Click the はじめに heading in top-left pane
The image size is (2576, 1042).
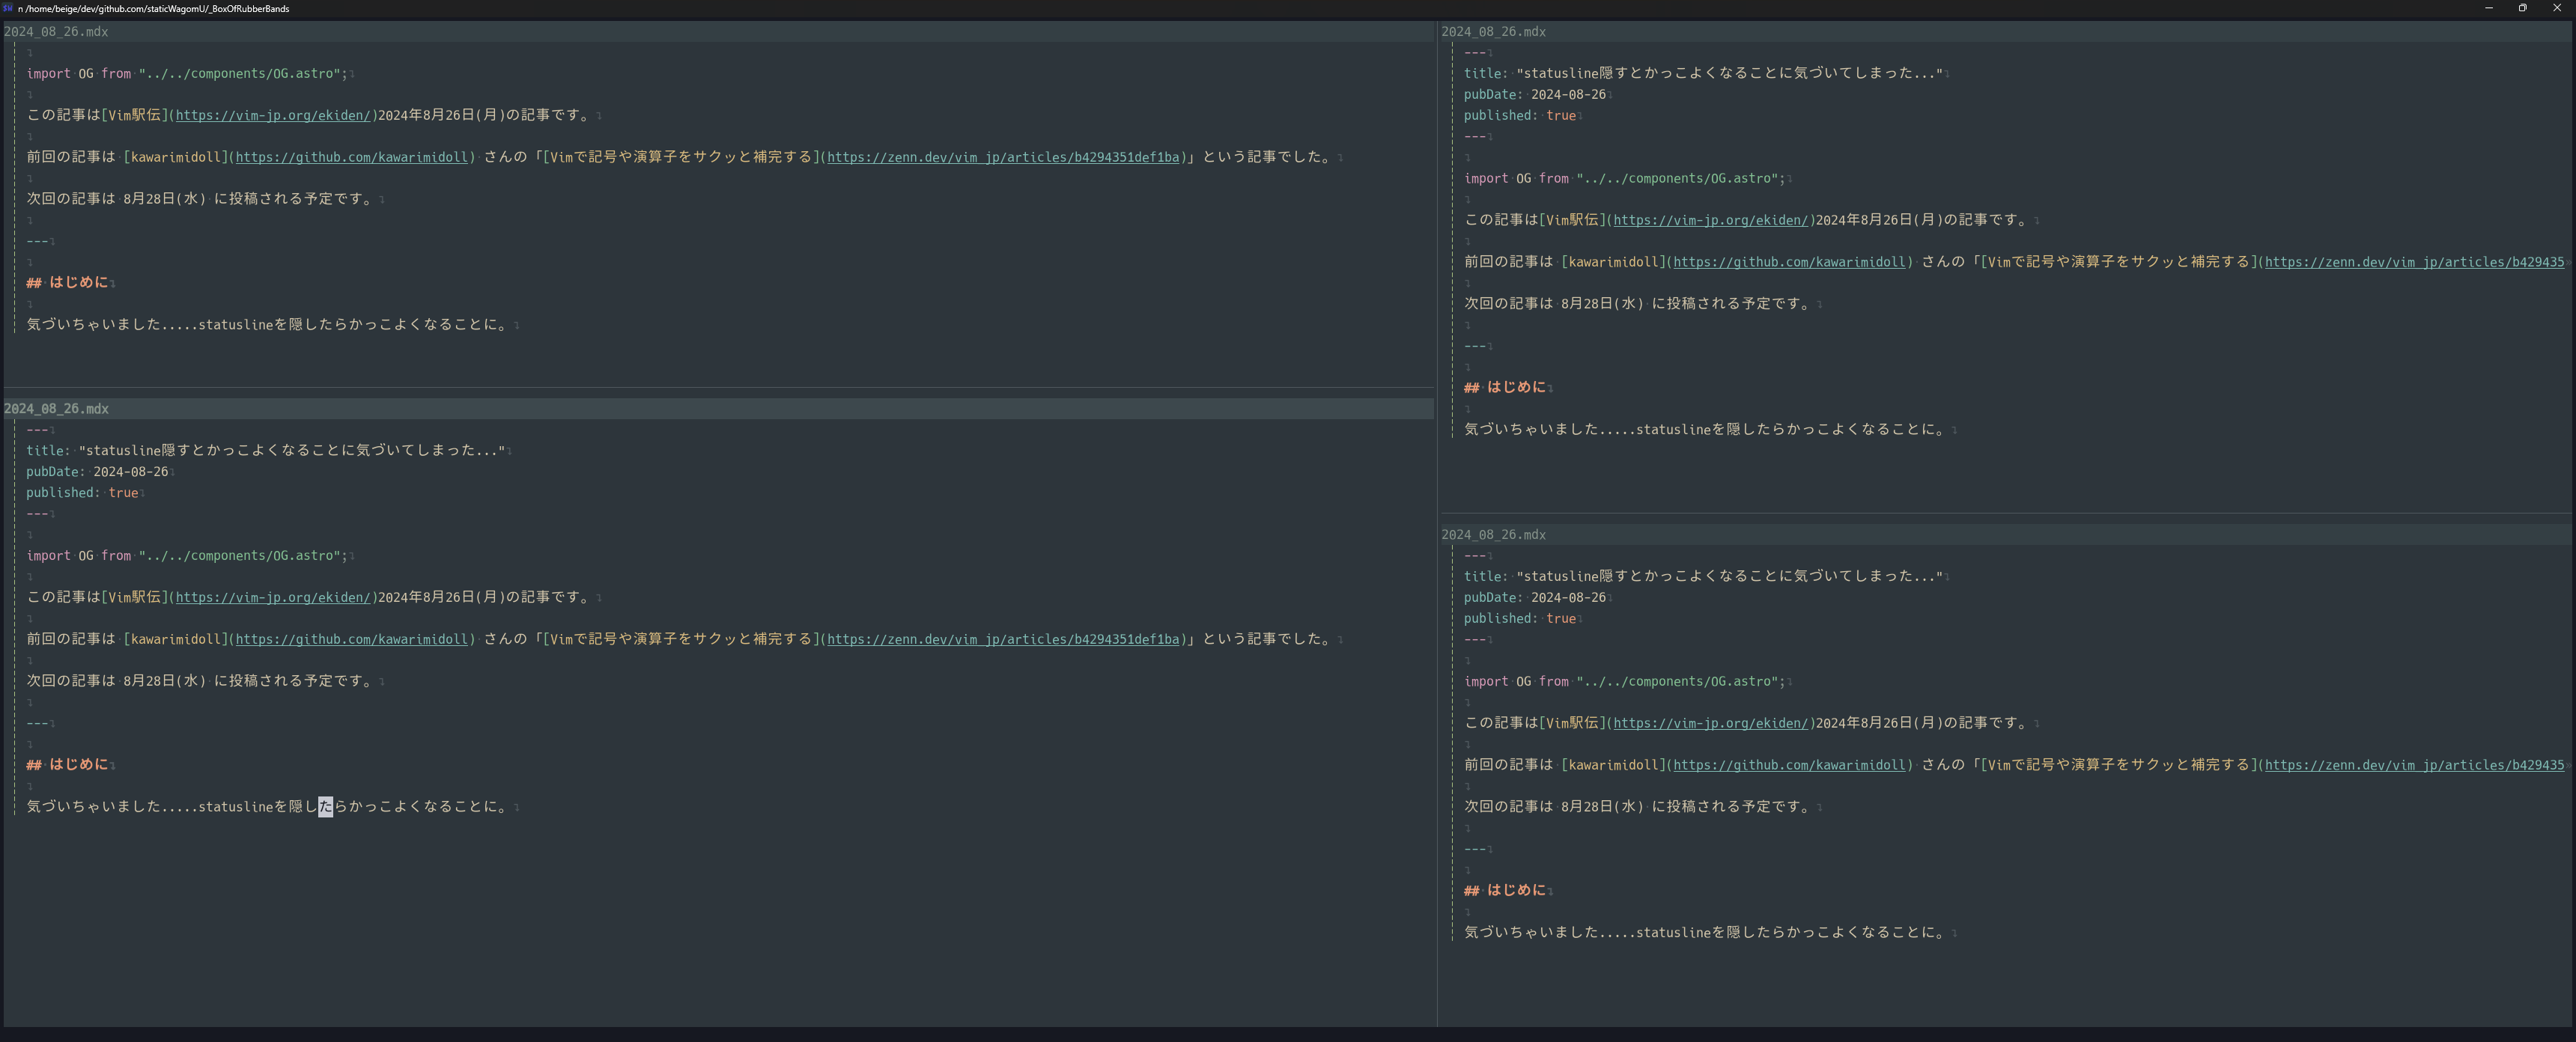(78, 283)
